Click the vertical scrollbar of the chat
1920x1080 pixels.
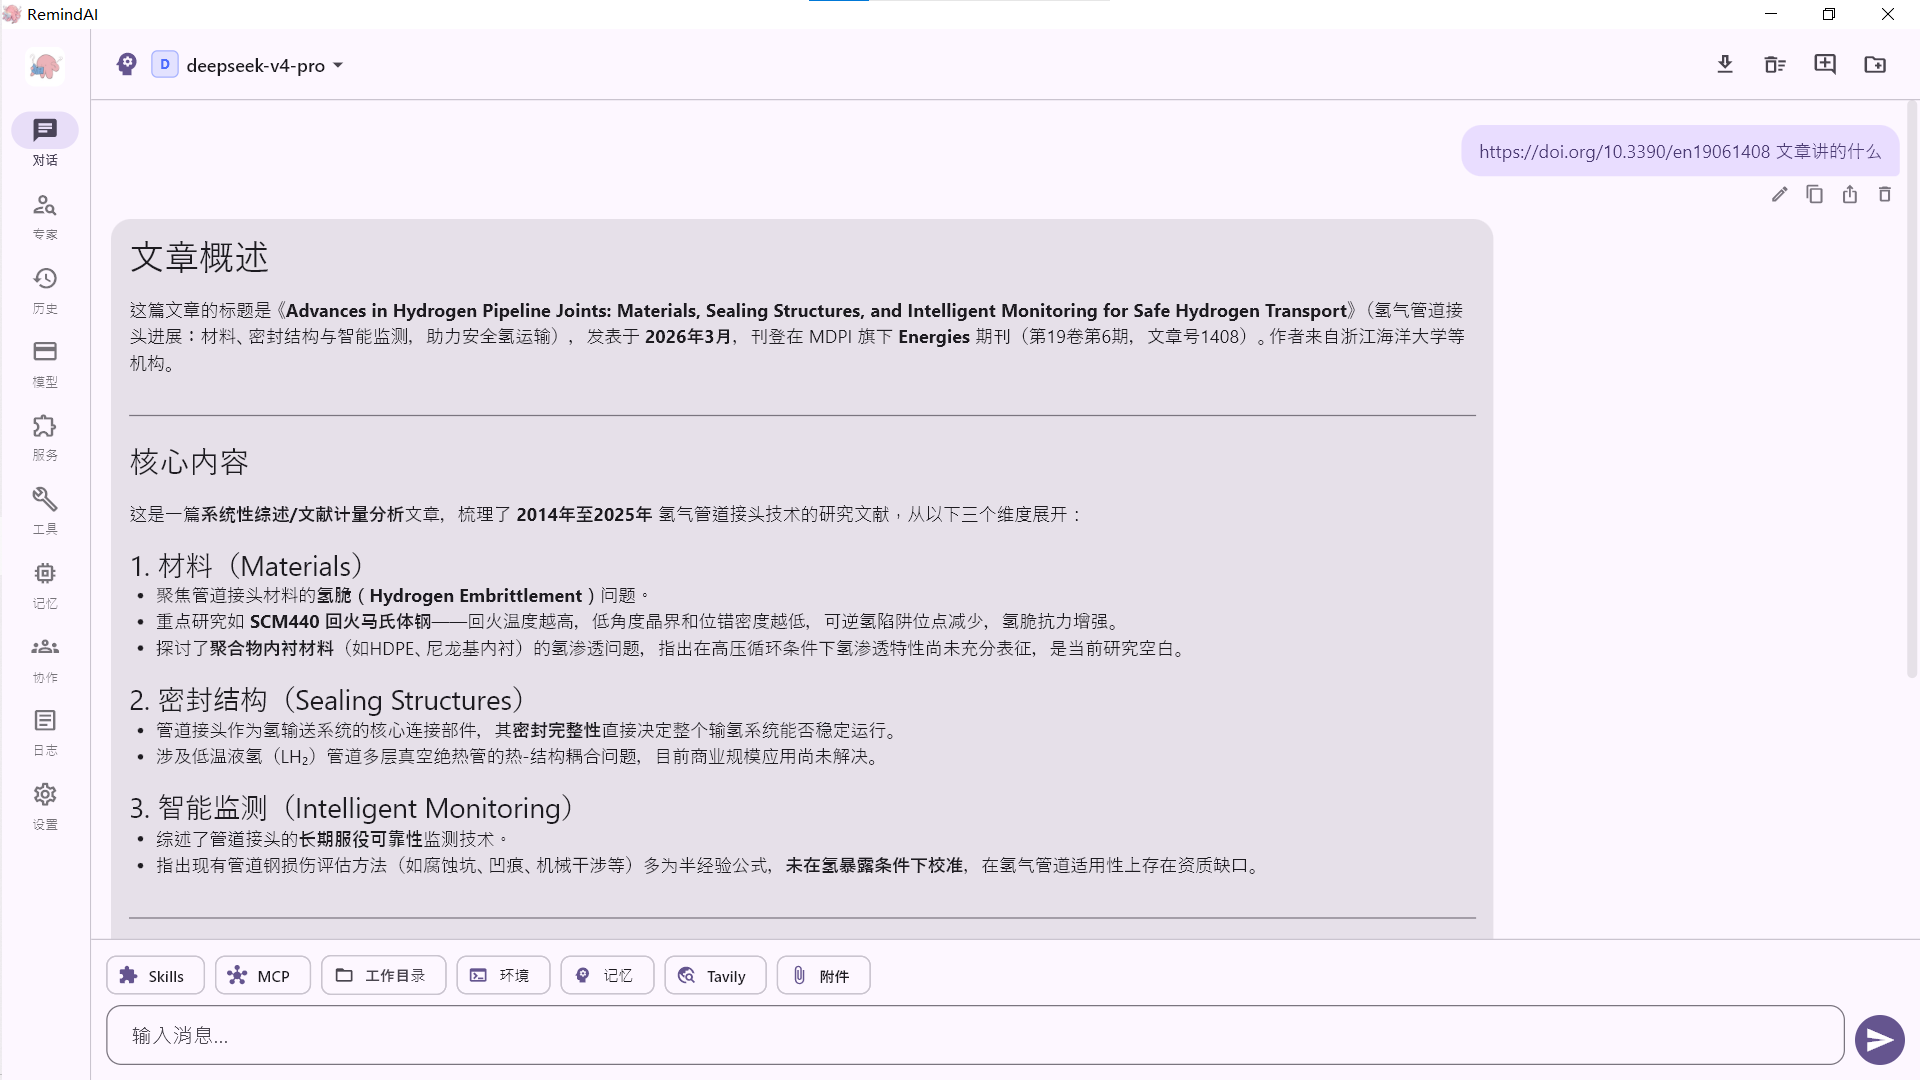(1912, 390)
